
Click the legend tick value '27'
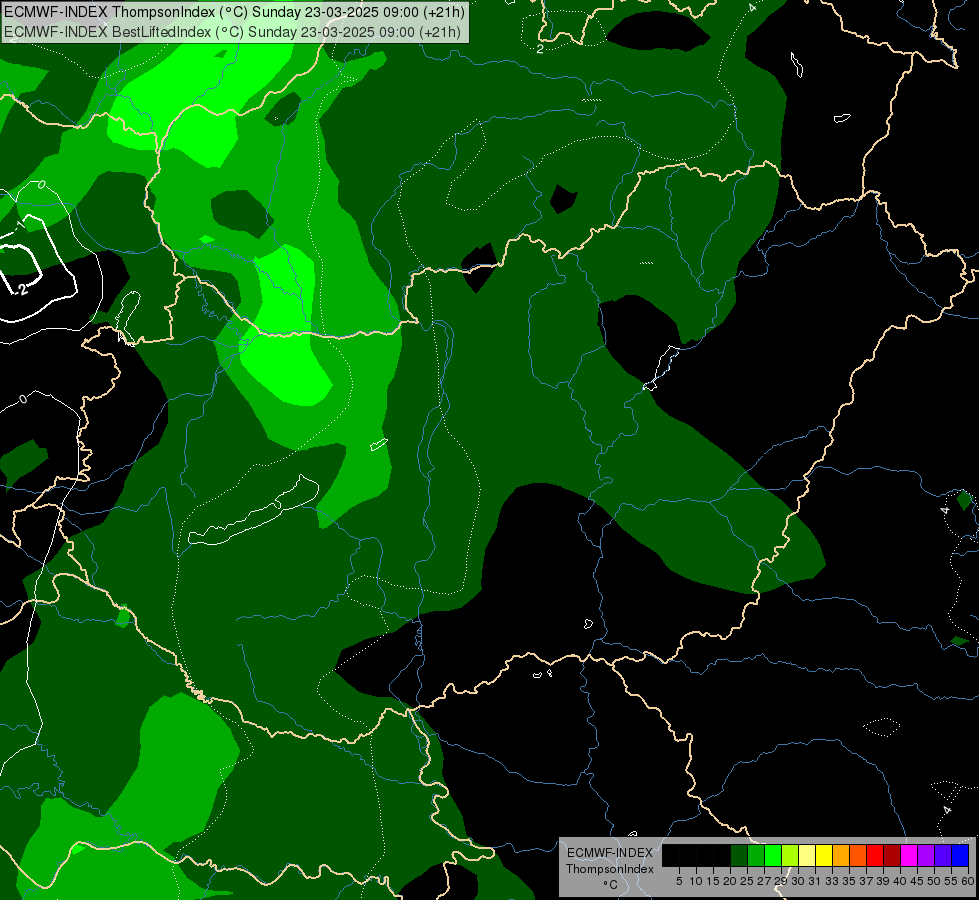click(764, 881)
